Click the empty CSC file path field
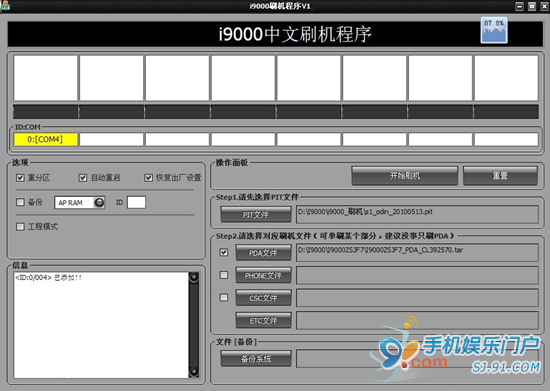The image size is (550, 391). click(417, 298)
